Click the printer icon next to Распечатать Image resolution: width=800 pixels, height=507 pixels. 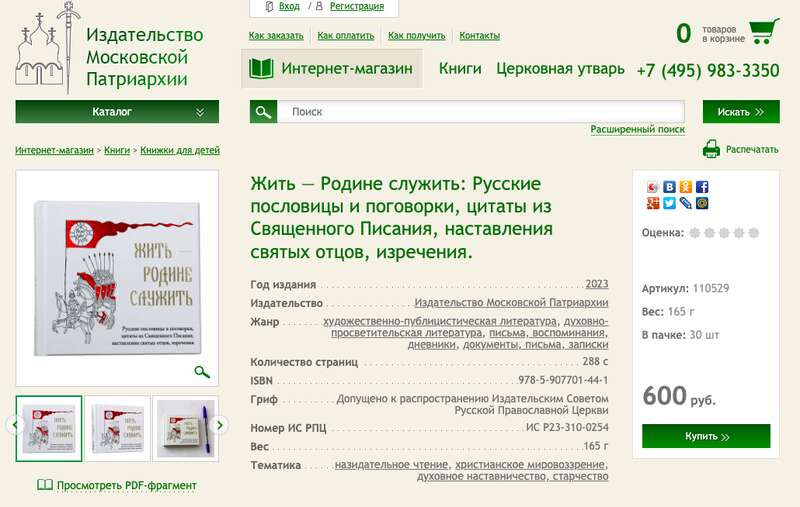coord(711,150)
